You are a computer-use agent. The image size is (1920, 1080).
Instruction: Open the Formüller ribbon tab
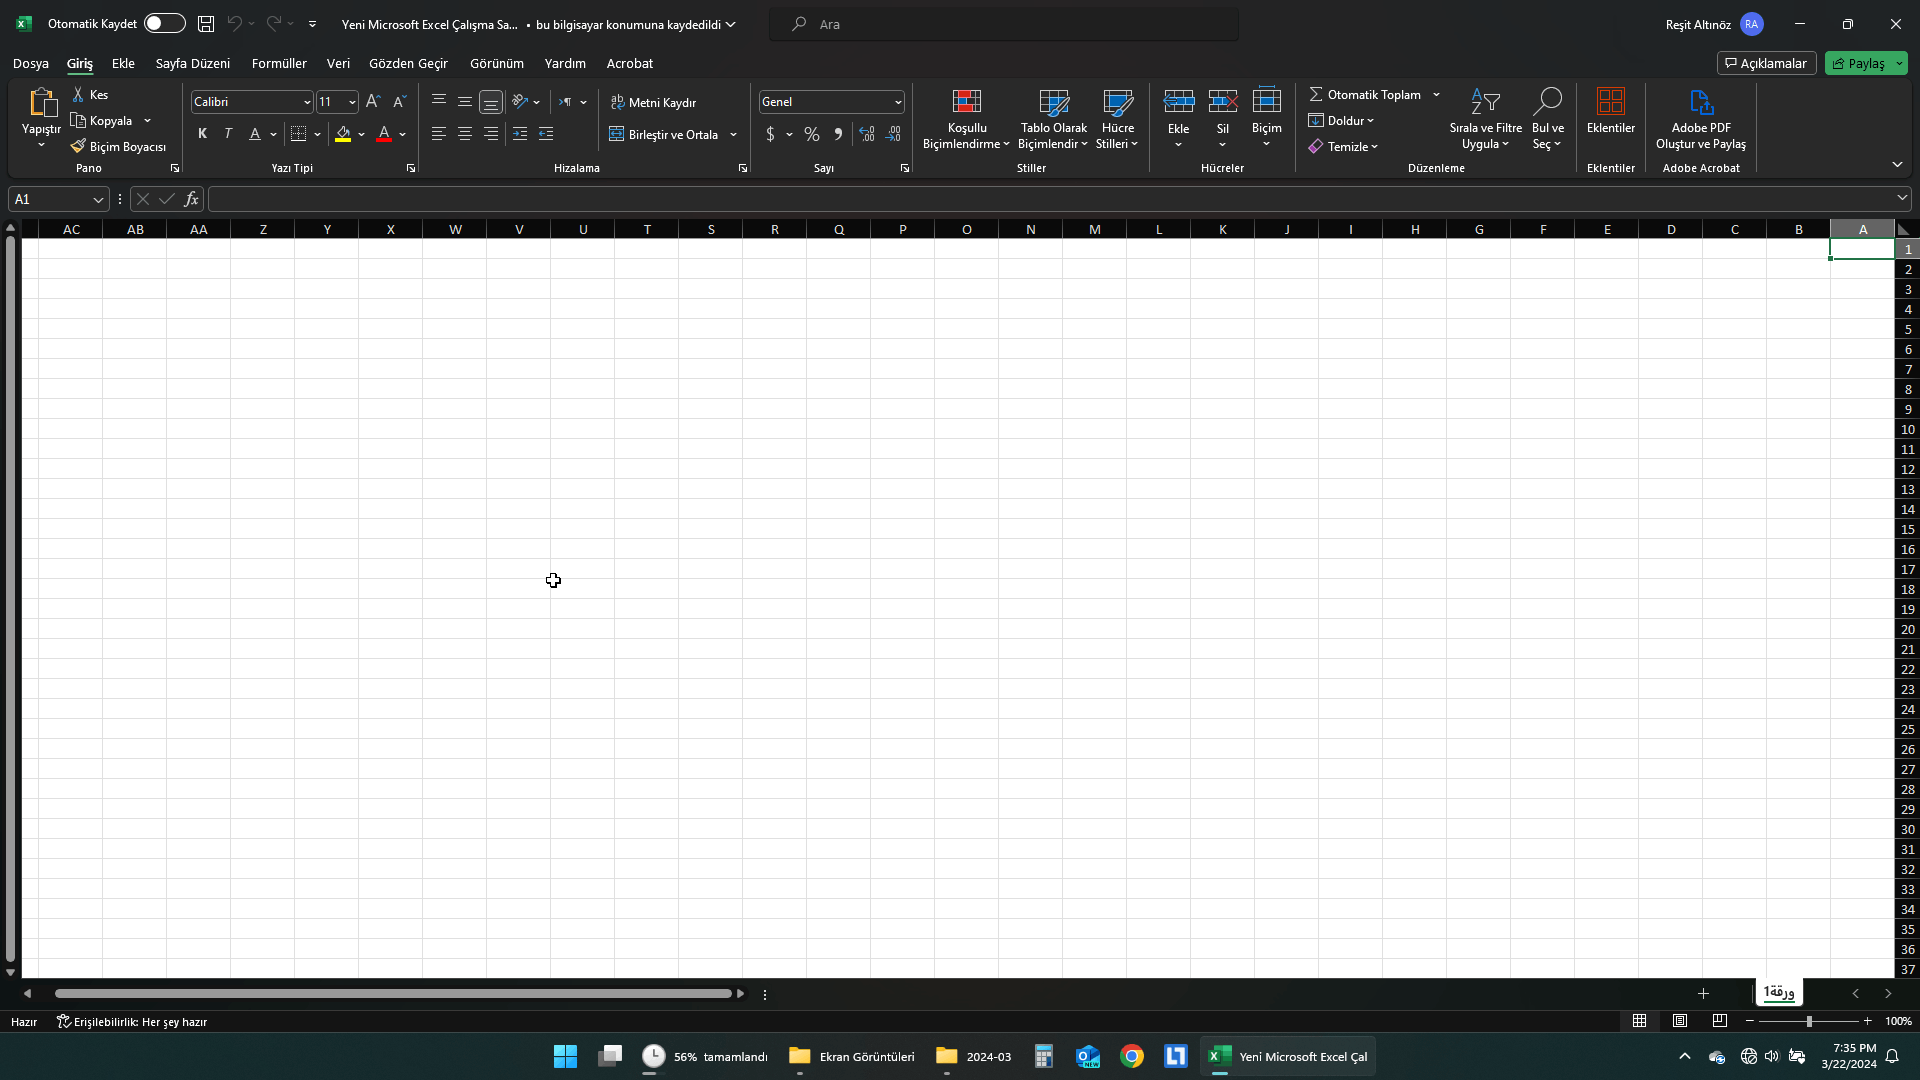[279, 63]
